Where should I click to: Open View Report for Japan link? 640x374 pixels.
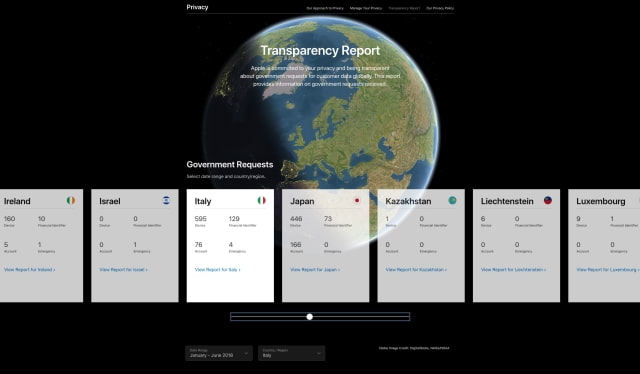coord(315,269)
